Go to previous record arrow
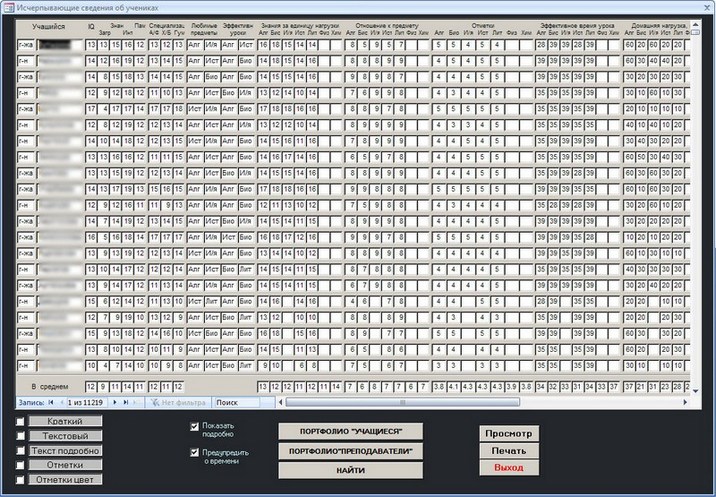Viewport: 716px width, 497px height. click(x=61, y=402)
